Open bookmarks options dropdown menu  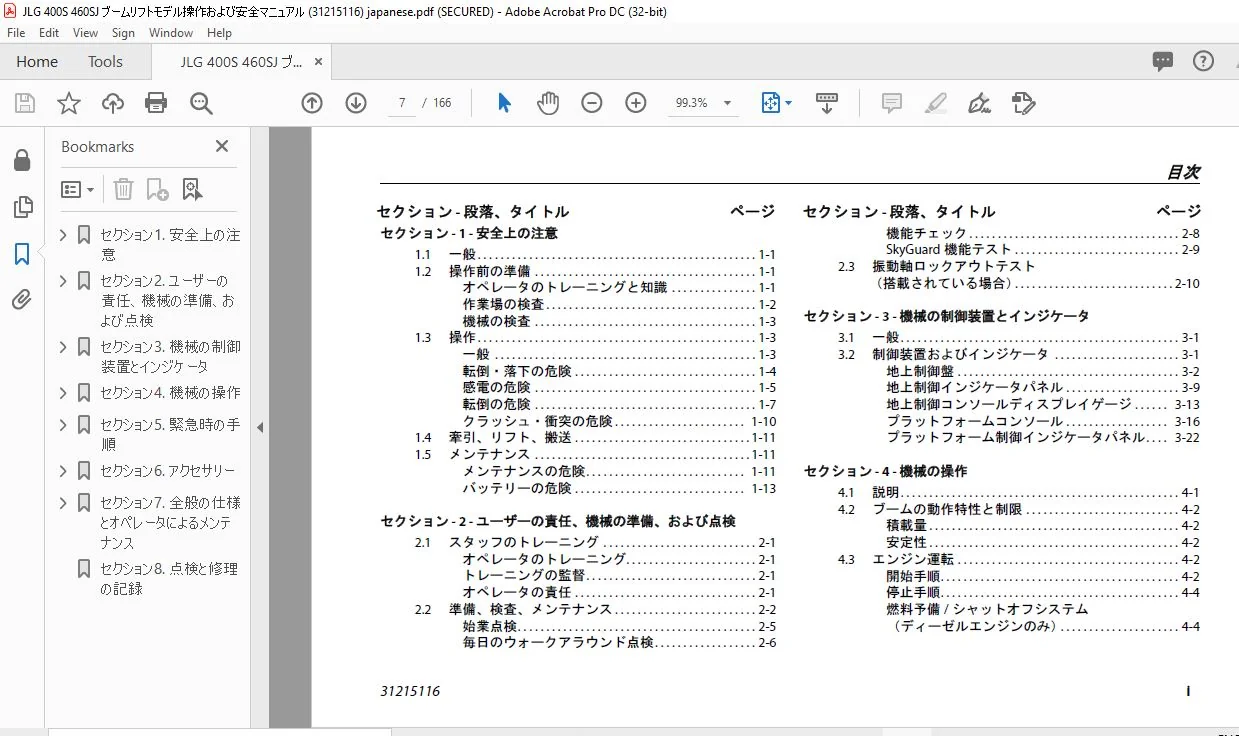78,189
